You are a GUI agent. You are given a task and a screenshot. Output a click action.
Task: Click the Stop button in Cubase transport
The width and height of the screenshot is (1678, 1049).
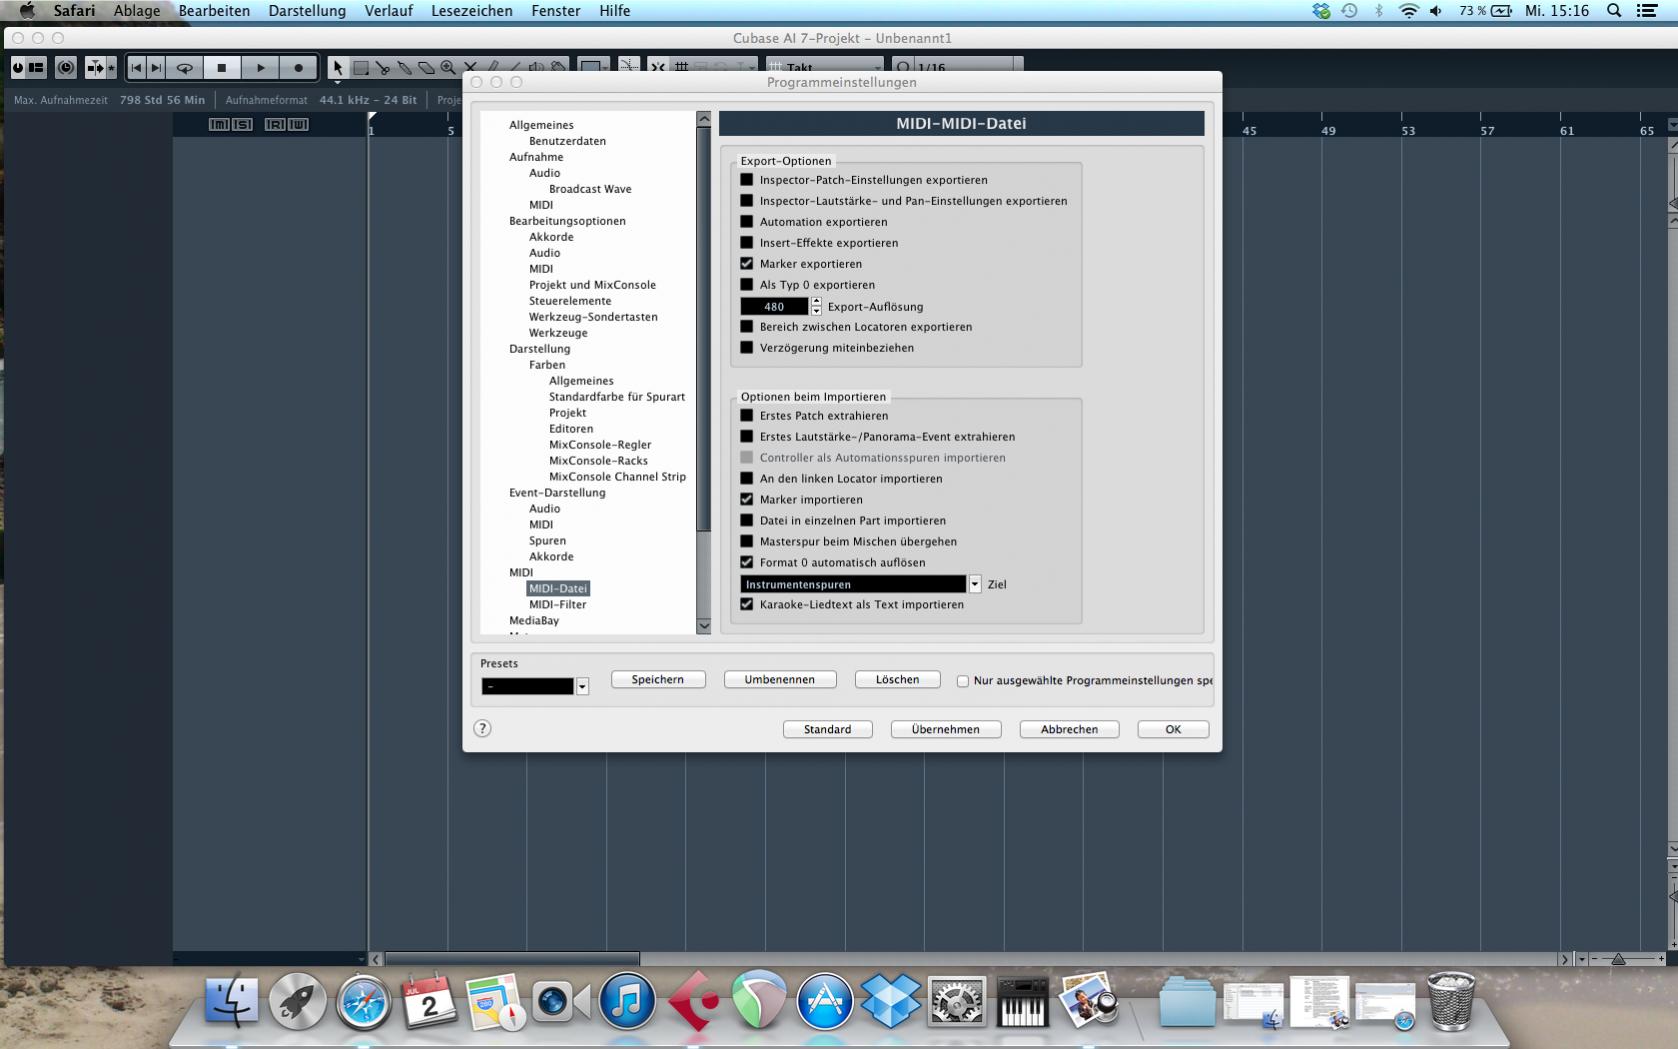(x=222, y=68)
